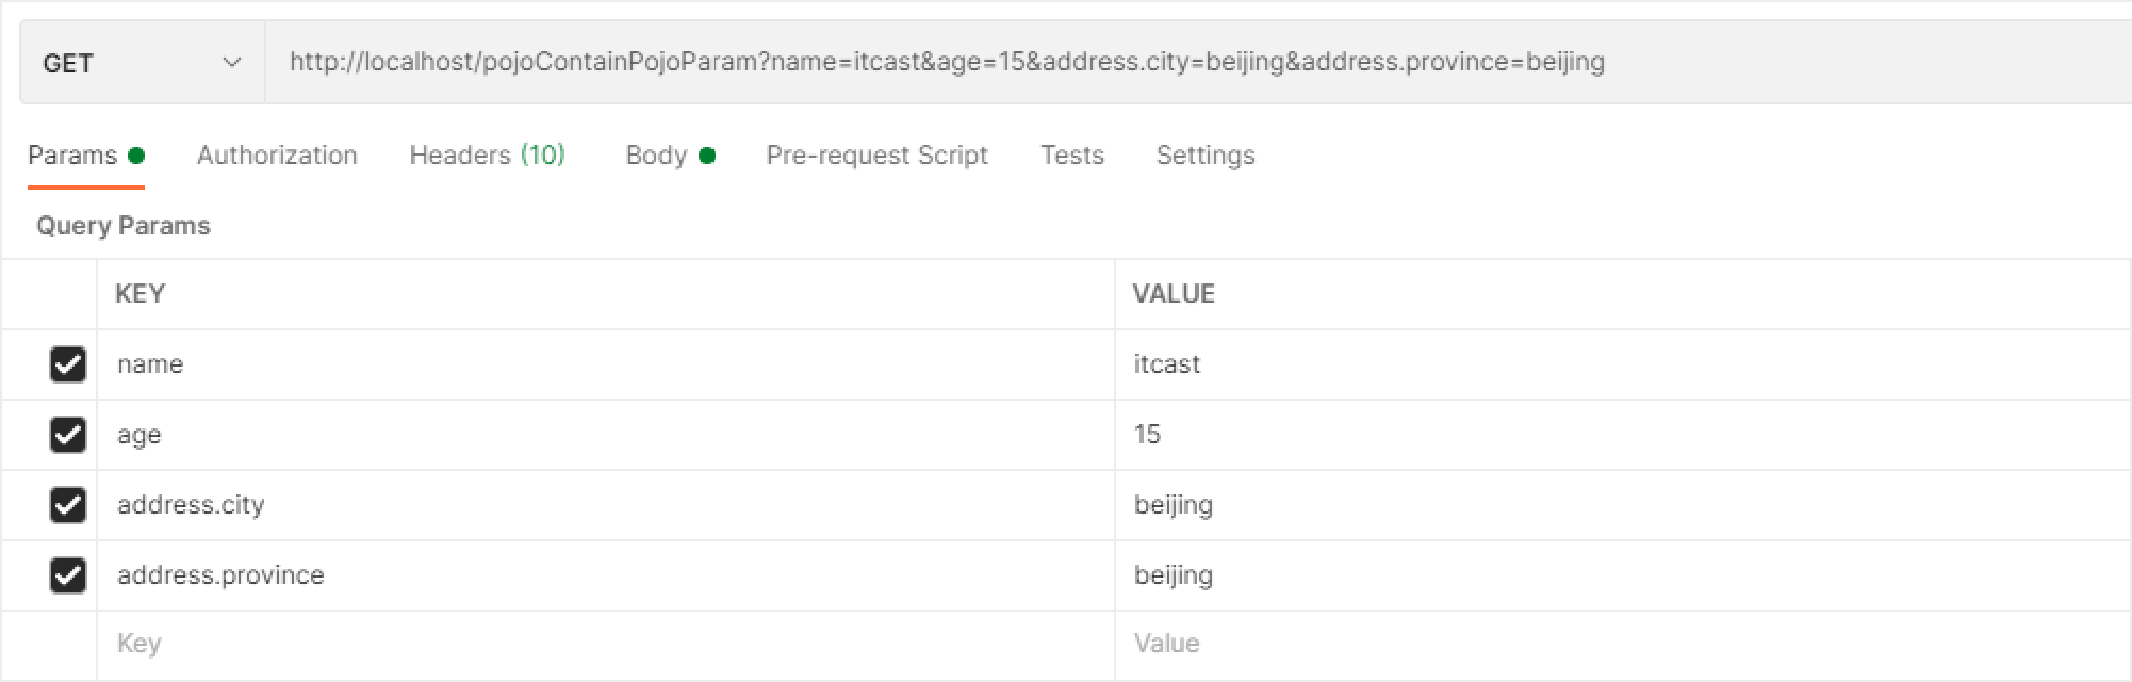Image resolution: width=2132 pixels, height=682 pixels.
Task: Uncheck the address.province parameter checkbox
Action: pos(68,575)
